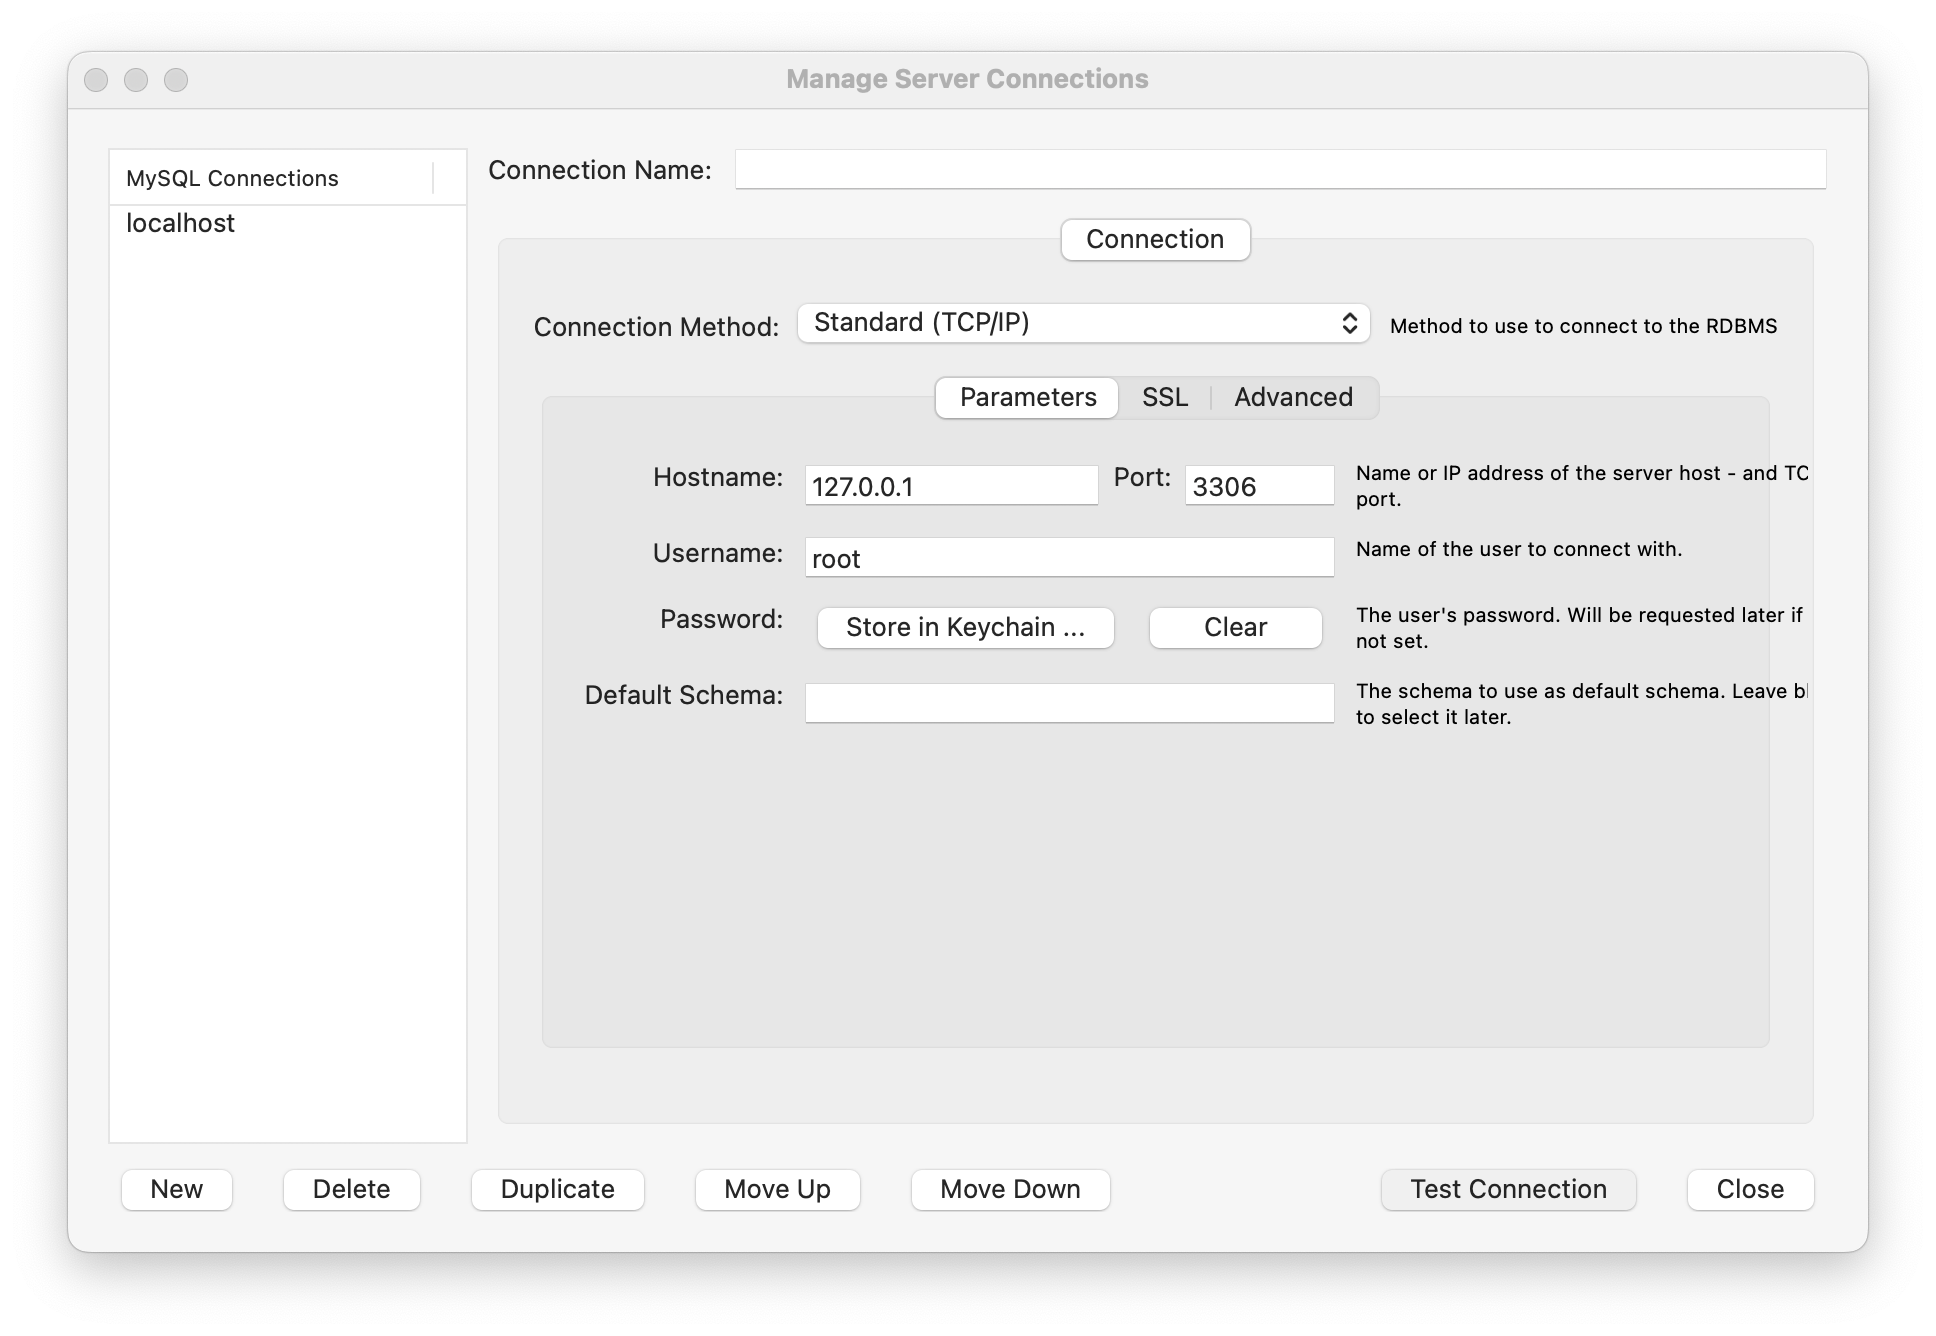Open the Connection Method dropdown

tap(1082, 323)
